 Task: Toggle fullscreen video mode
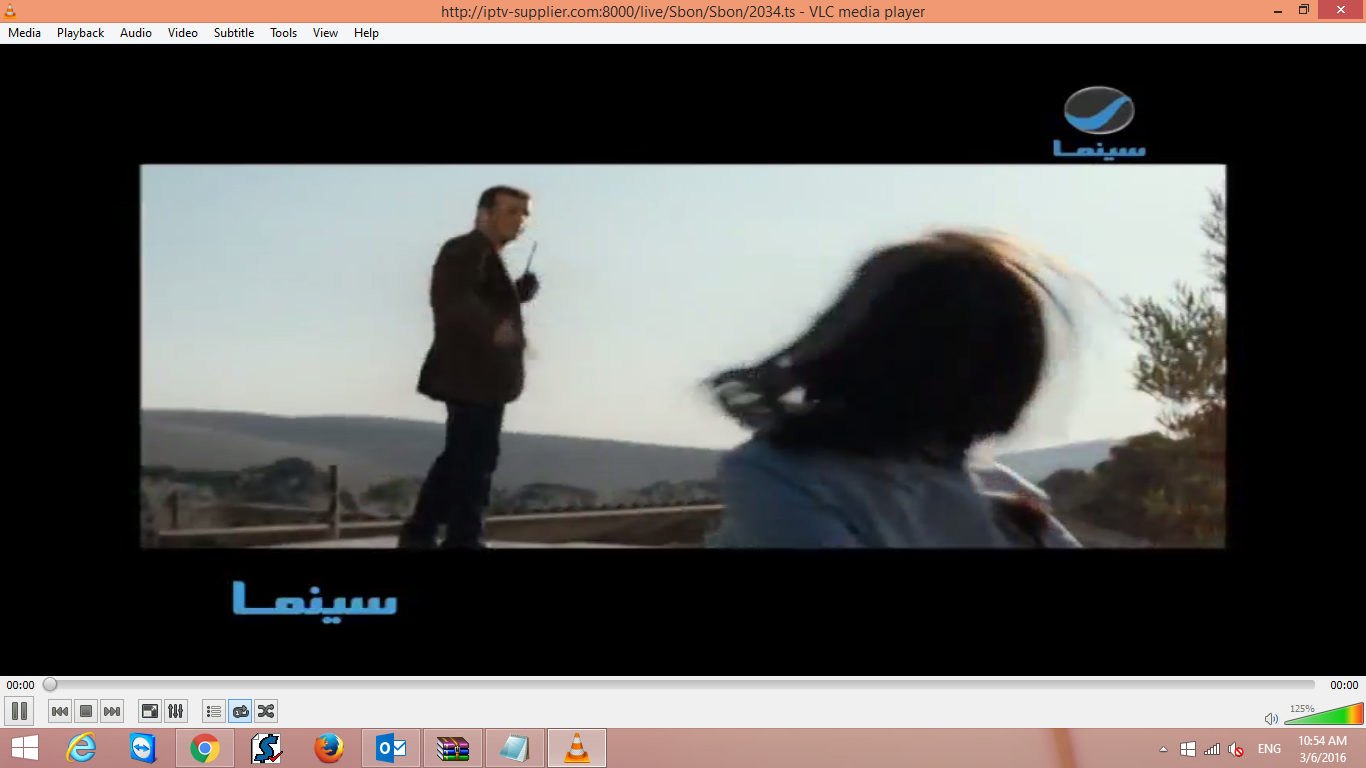(150, 711)
